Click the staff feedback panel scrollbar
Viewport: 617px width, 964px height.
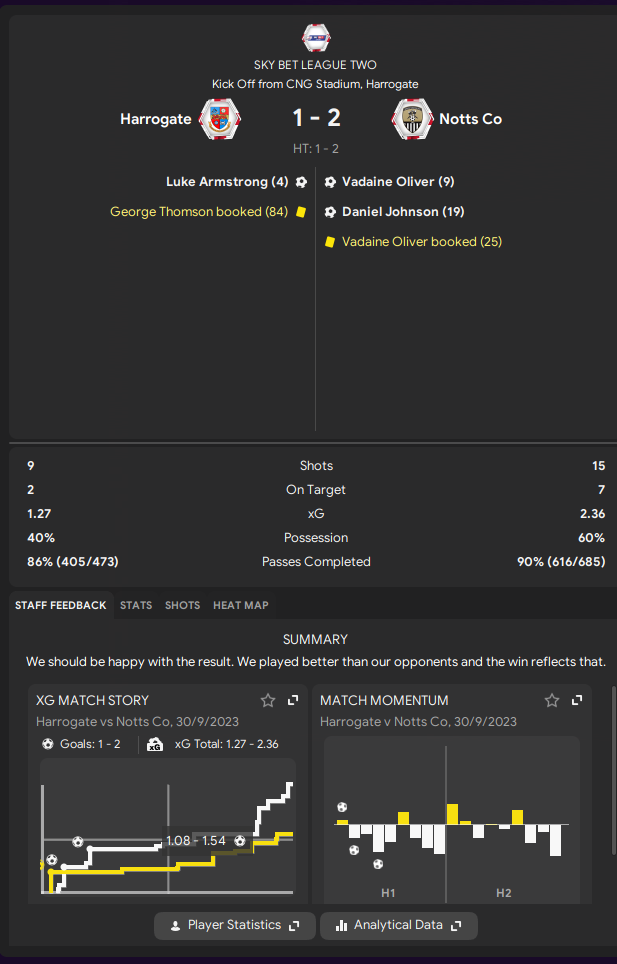coord(613,770)
